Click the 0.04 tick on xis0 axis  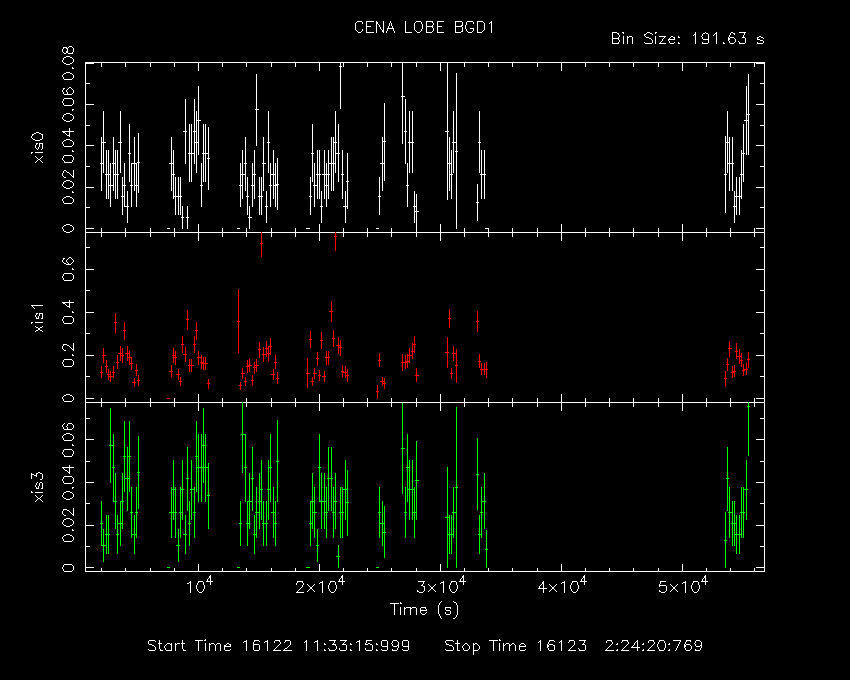[x=68, y=145]
